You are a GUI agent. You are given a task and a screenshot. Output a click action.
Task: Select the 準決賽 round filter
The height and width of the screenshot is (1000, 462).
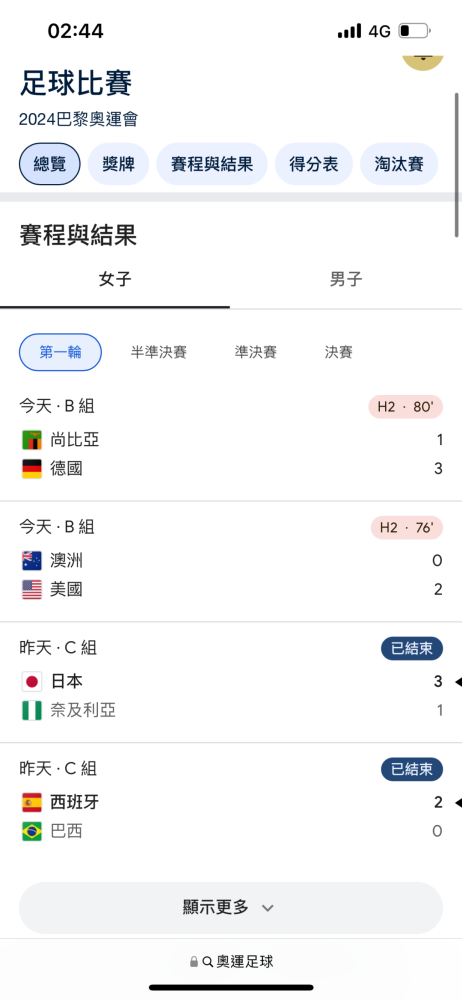[x=256, y=352]
